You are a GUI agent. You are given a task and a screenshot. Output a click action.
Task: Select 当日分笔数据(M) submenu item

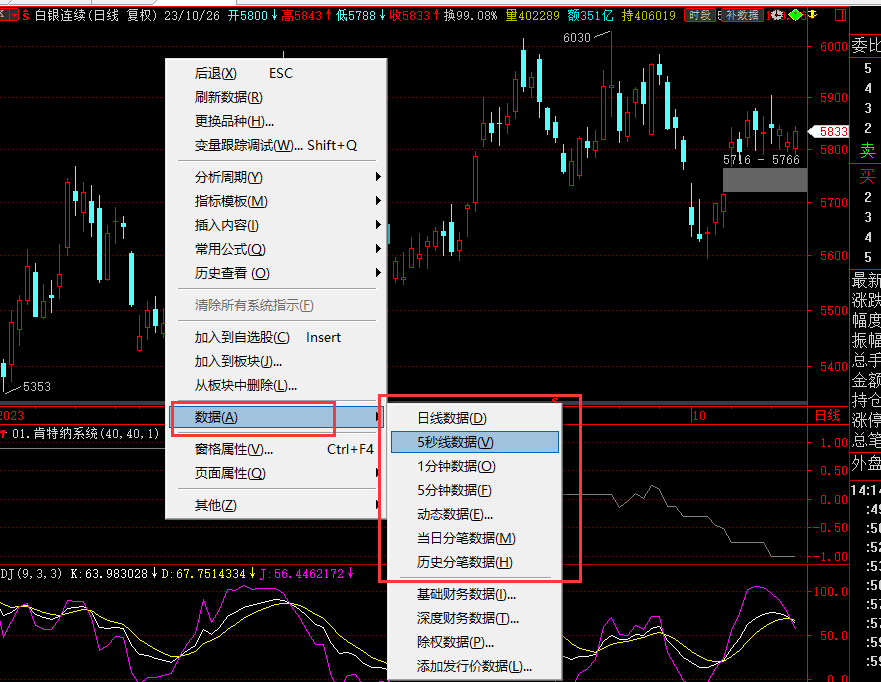tap(475, 538)
